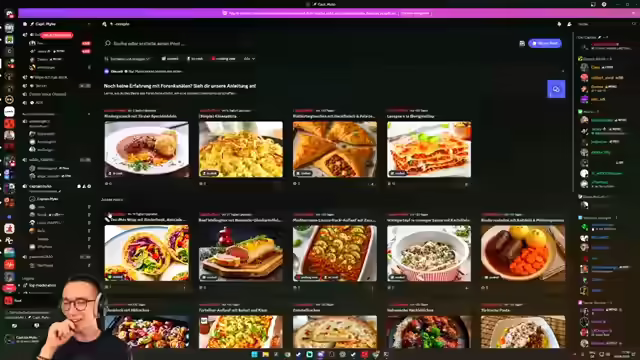Screen dimensions: 640x360
Task: Open the Käsespätzle post image
Action: (x=241, y=149)
